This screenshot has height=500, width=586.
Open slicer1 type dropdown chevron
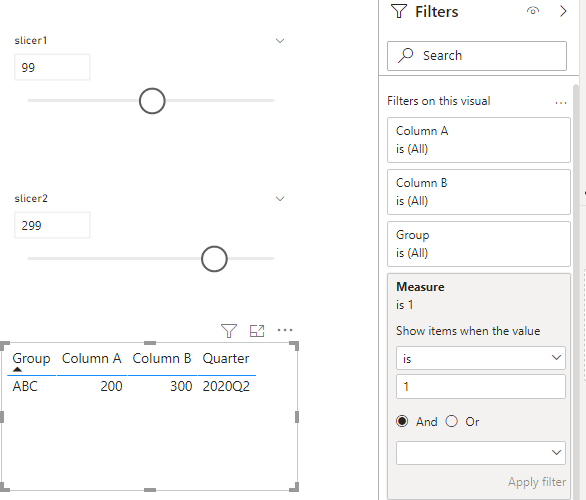point(280,41)
